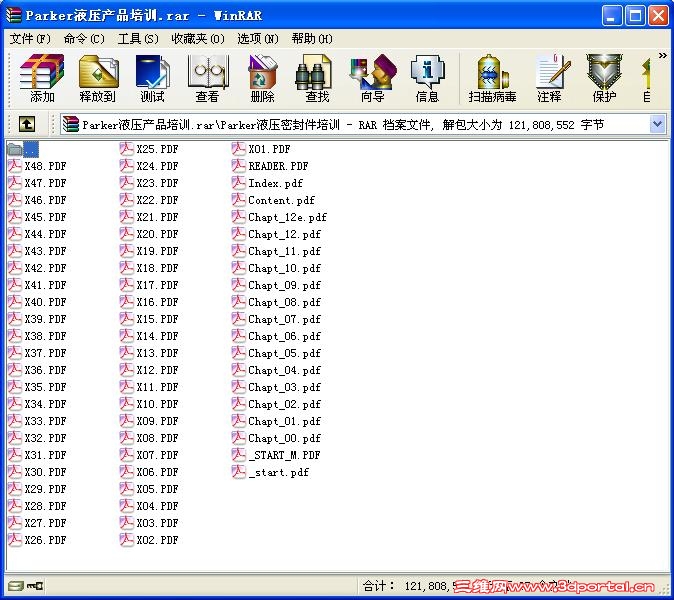Select file name X05.PDF

pos(157,489)
